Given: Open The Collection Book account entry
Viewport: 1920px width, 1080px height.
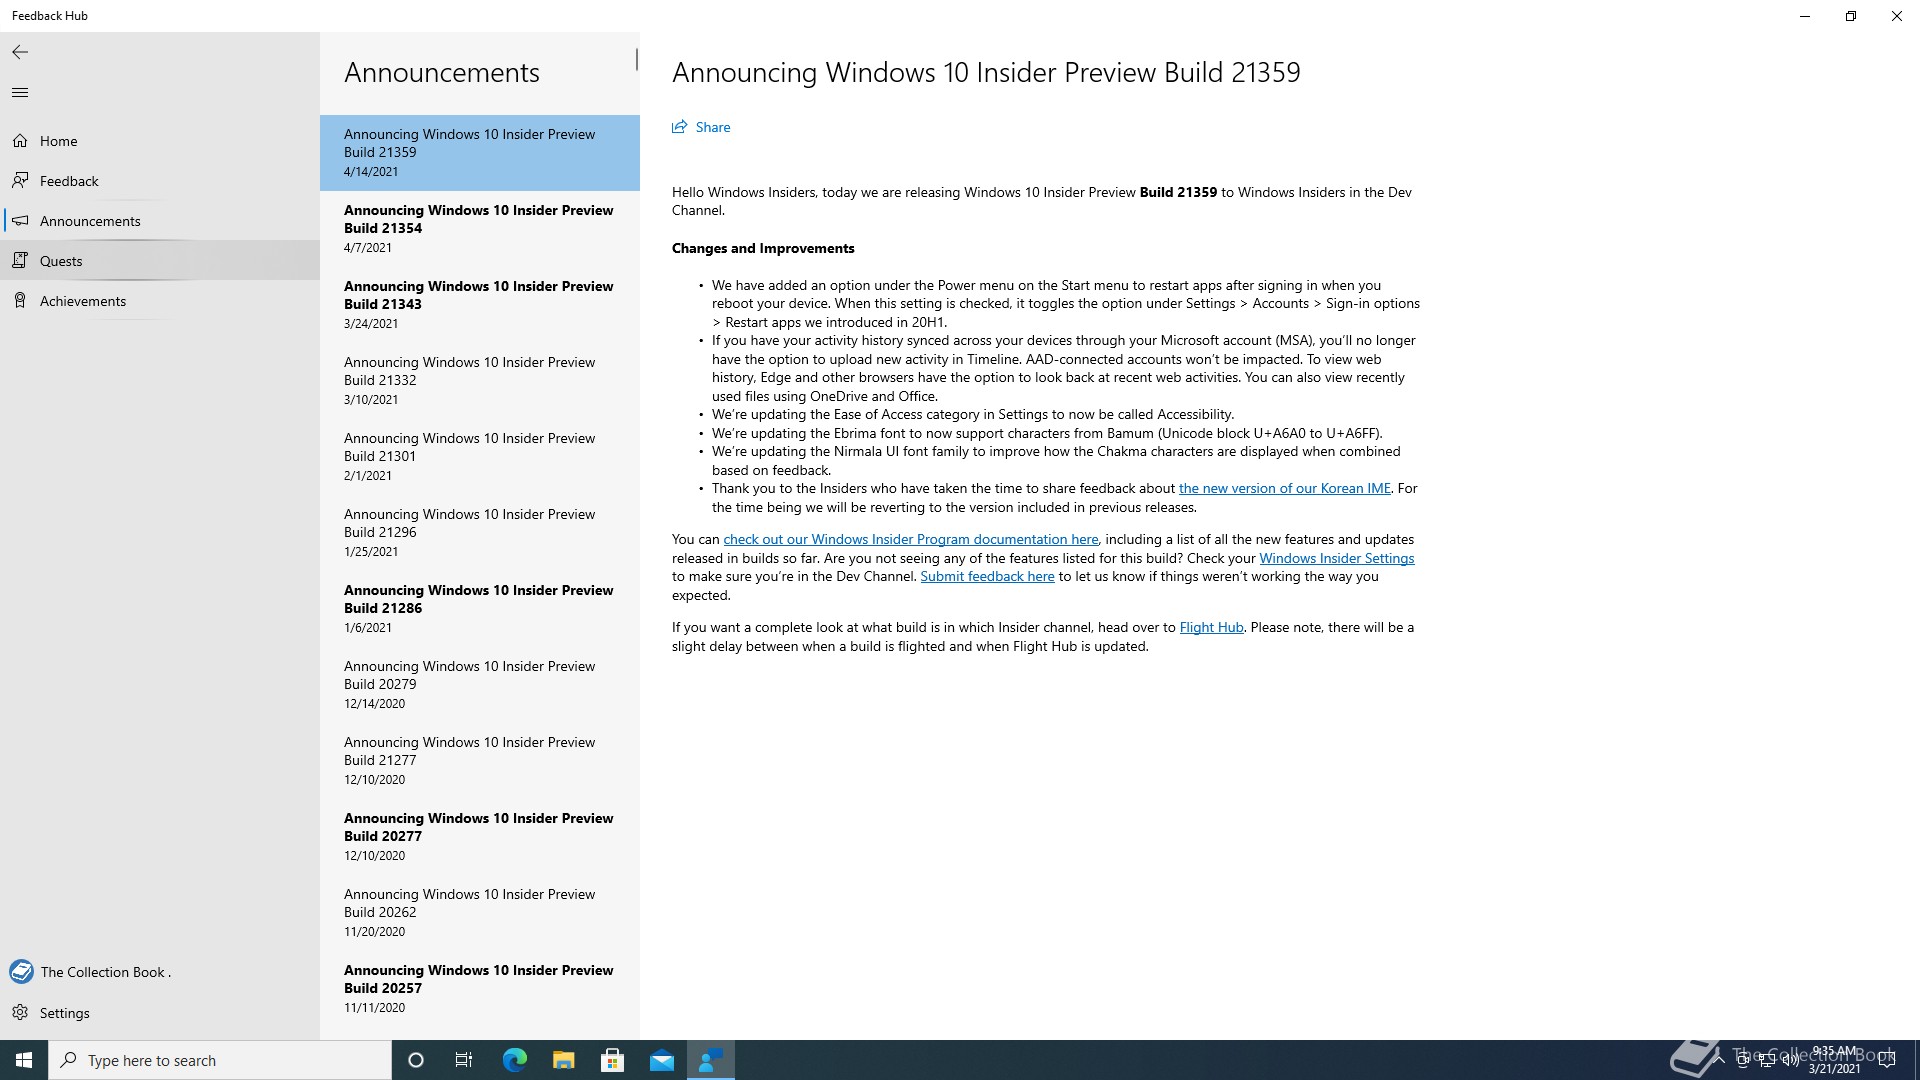Looking at the screenshot, I should coord(160,972).
